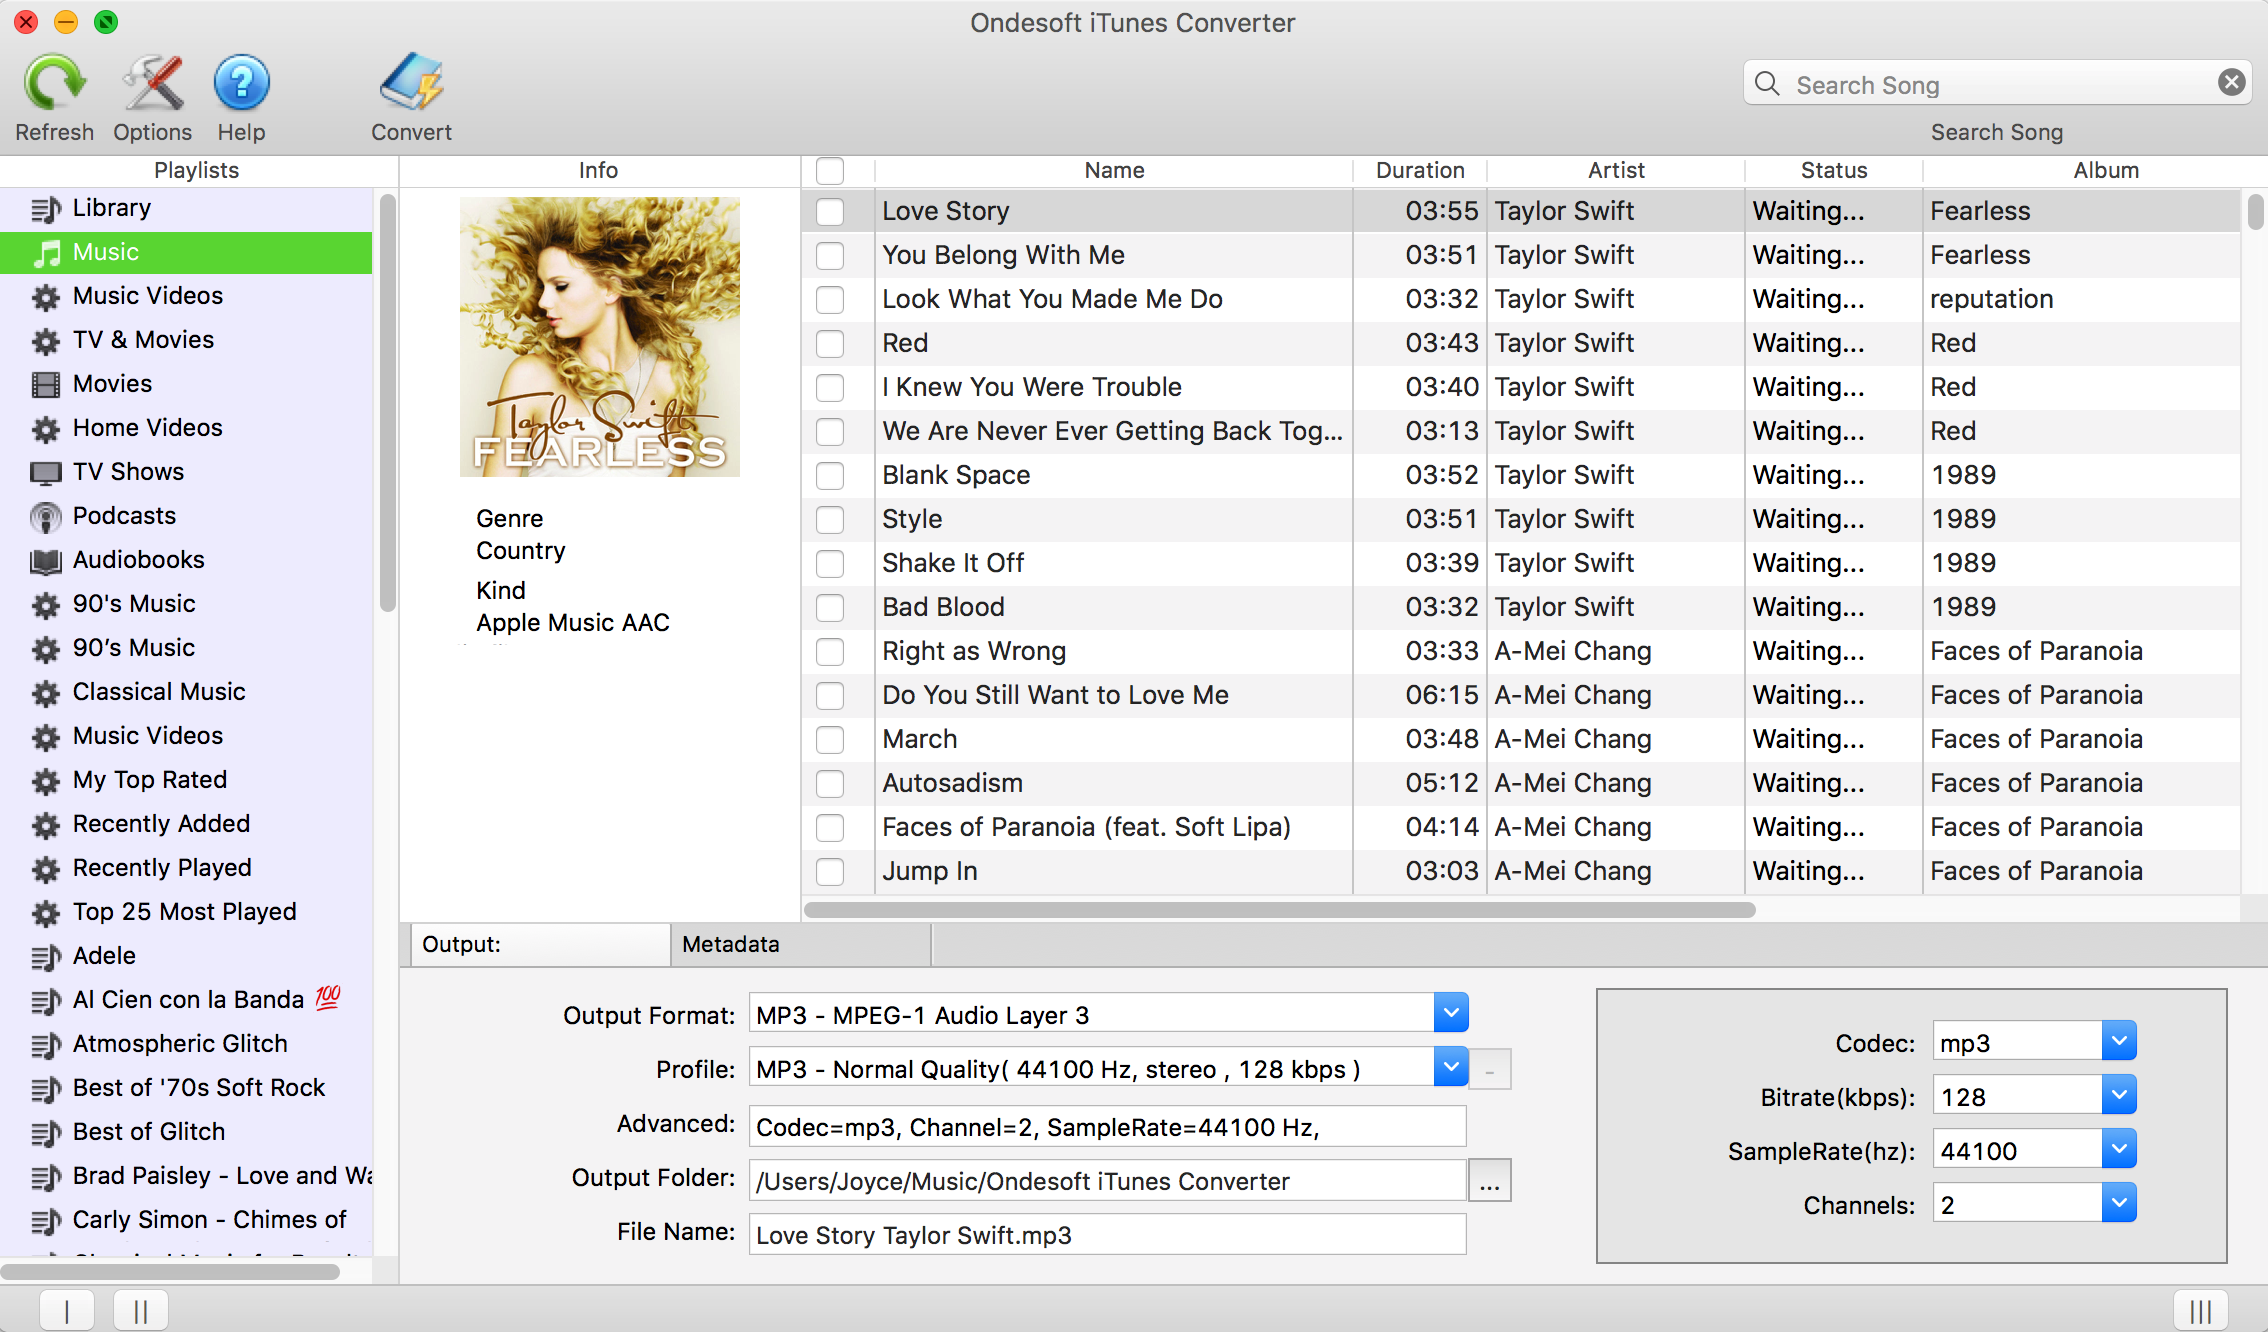Switch to the Output tab
The width and height of the screenshot is (2268, 1332).
[537, 944]
